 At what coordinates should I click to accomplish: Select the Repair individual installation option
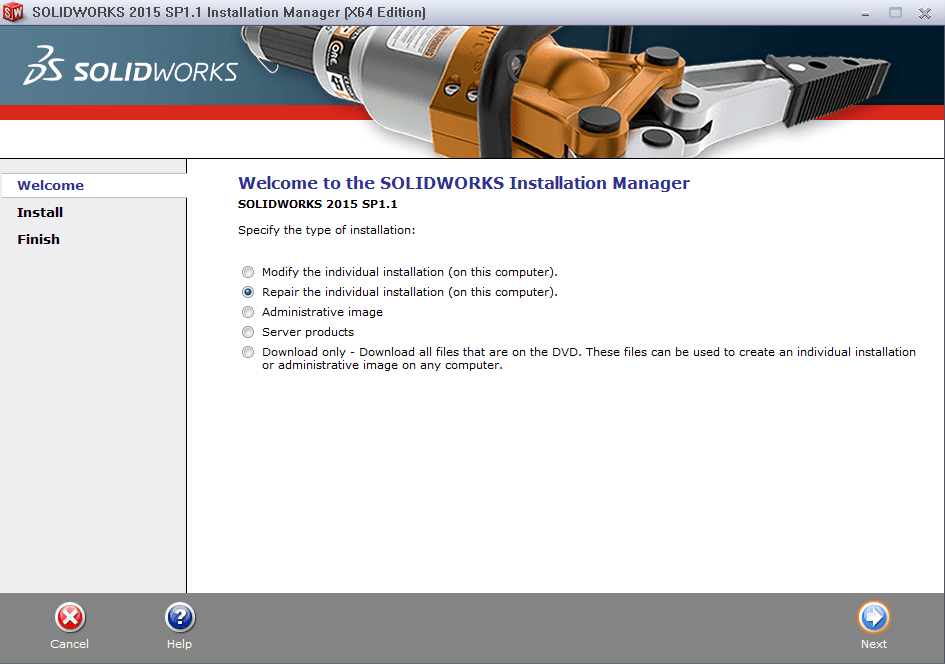pyautogui.click(x=247, y=291)
